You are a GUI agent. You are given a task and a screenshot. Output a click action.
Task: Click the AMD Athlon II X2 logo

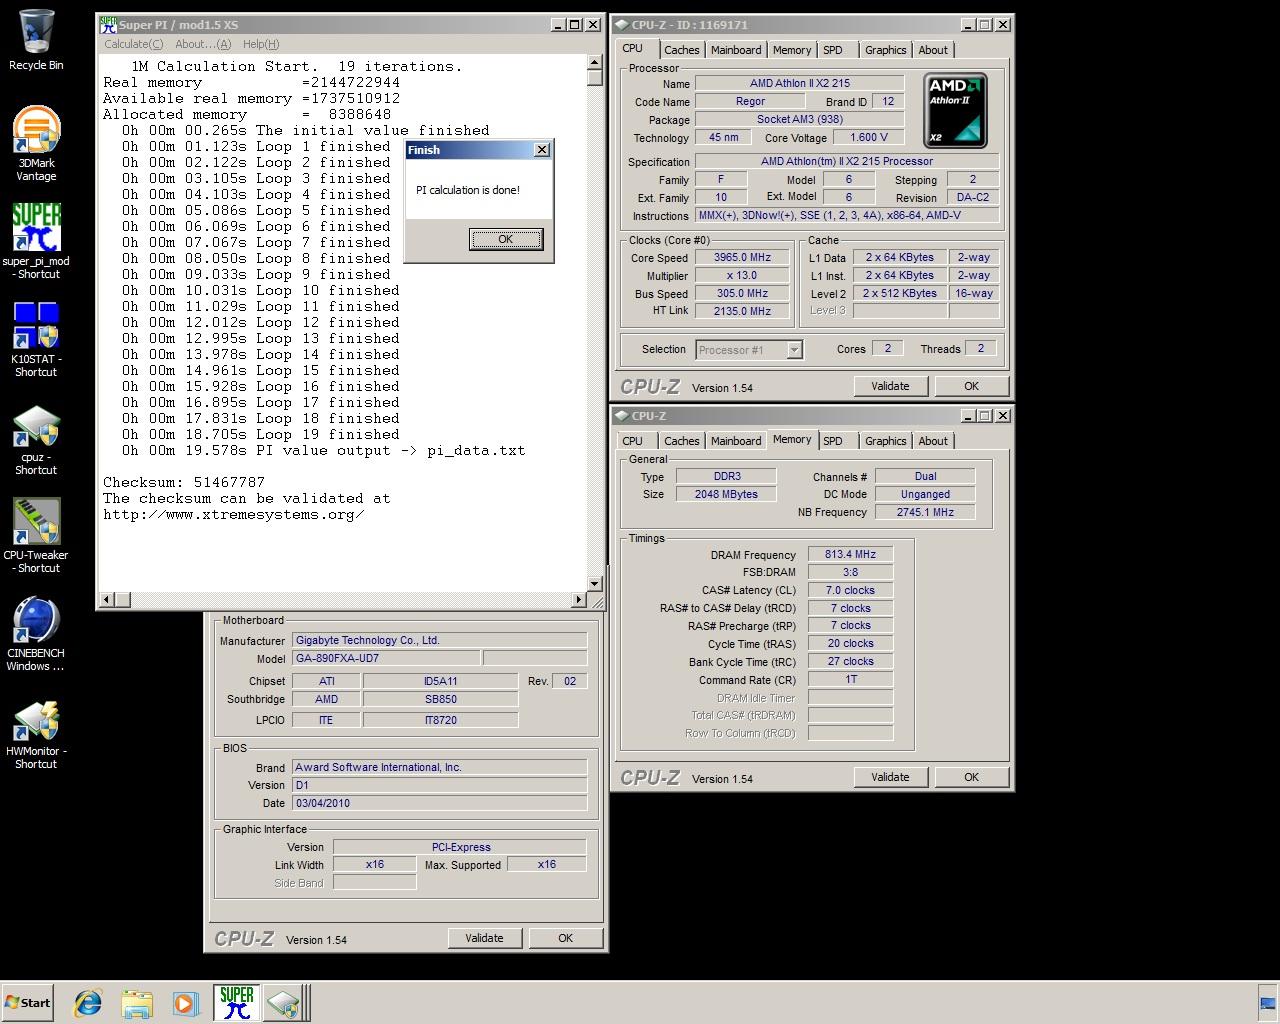pos(955,111)
